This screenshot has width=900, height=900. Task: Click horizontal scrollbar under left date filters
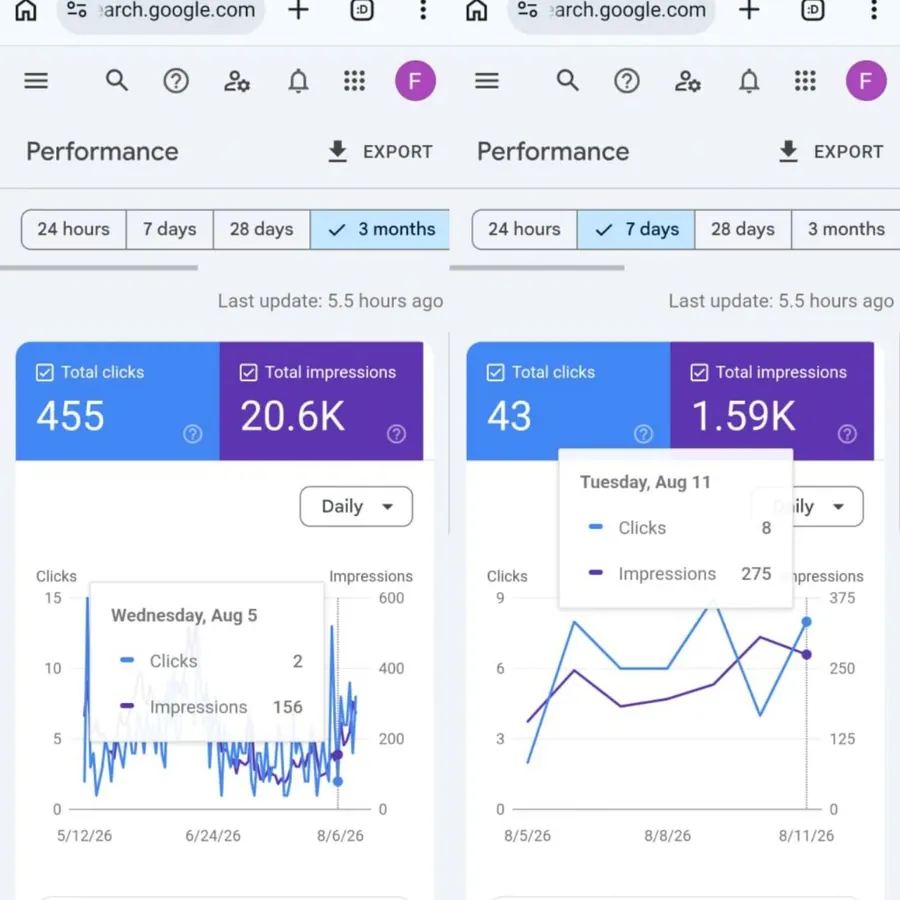coord(99,267)
